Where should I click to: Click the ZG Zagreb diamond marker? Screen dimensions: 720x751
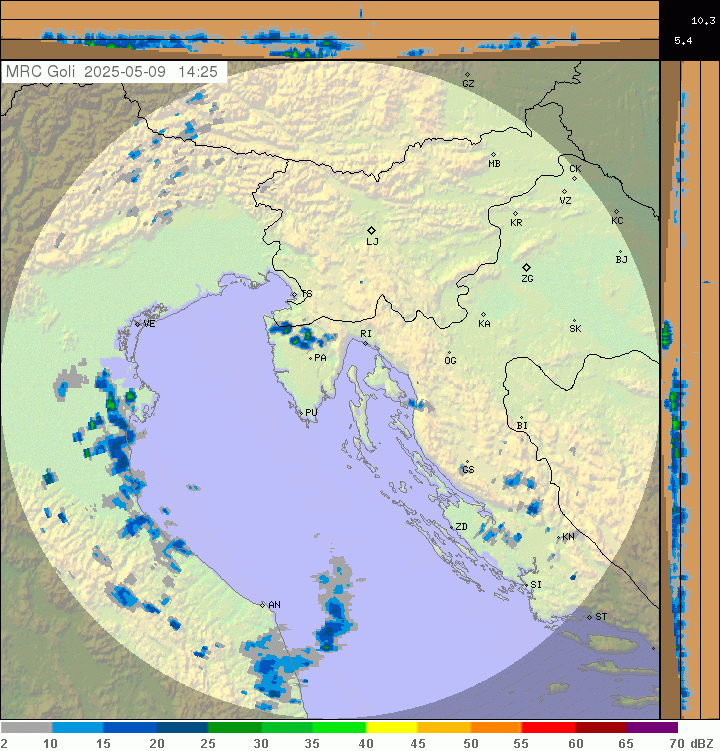coord(526,267)
